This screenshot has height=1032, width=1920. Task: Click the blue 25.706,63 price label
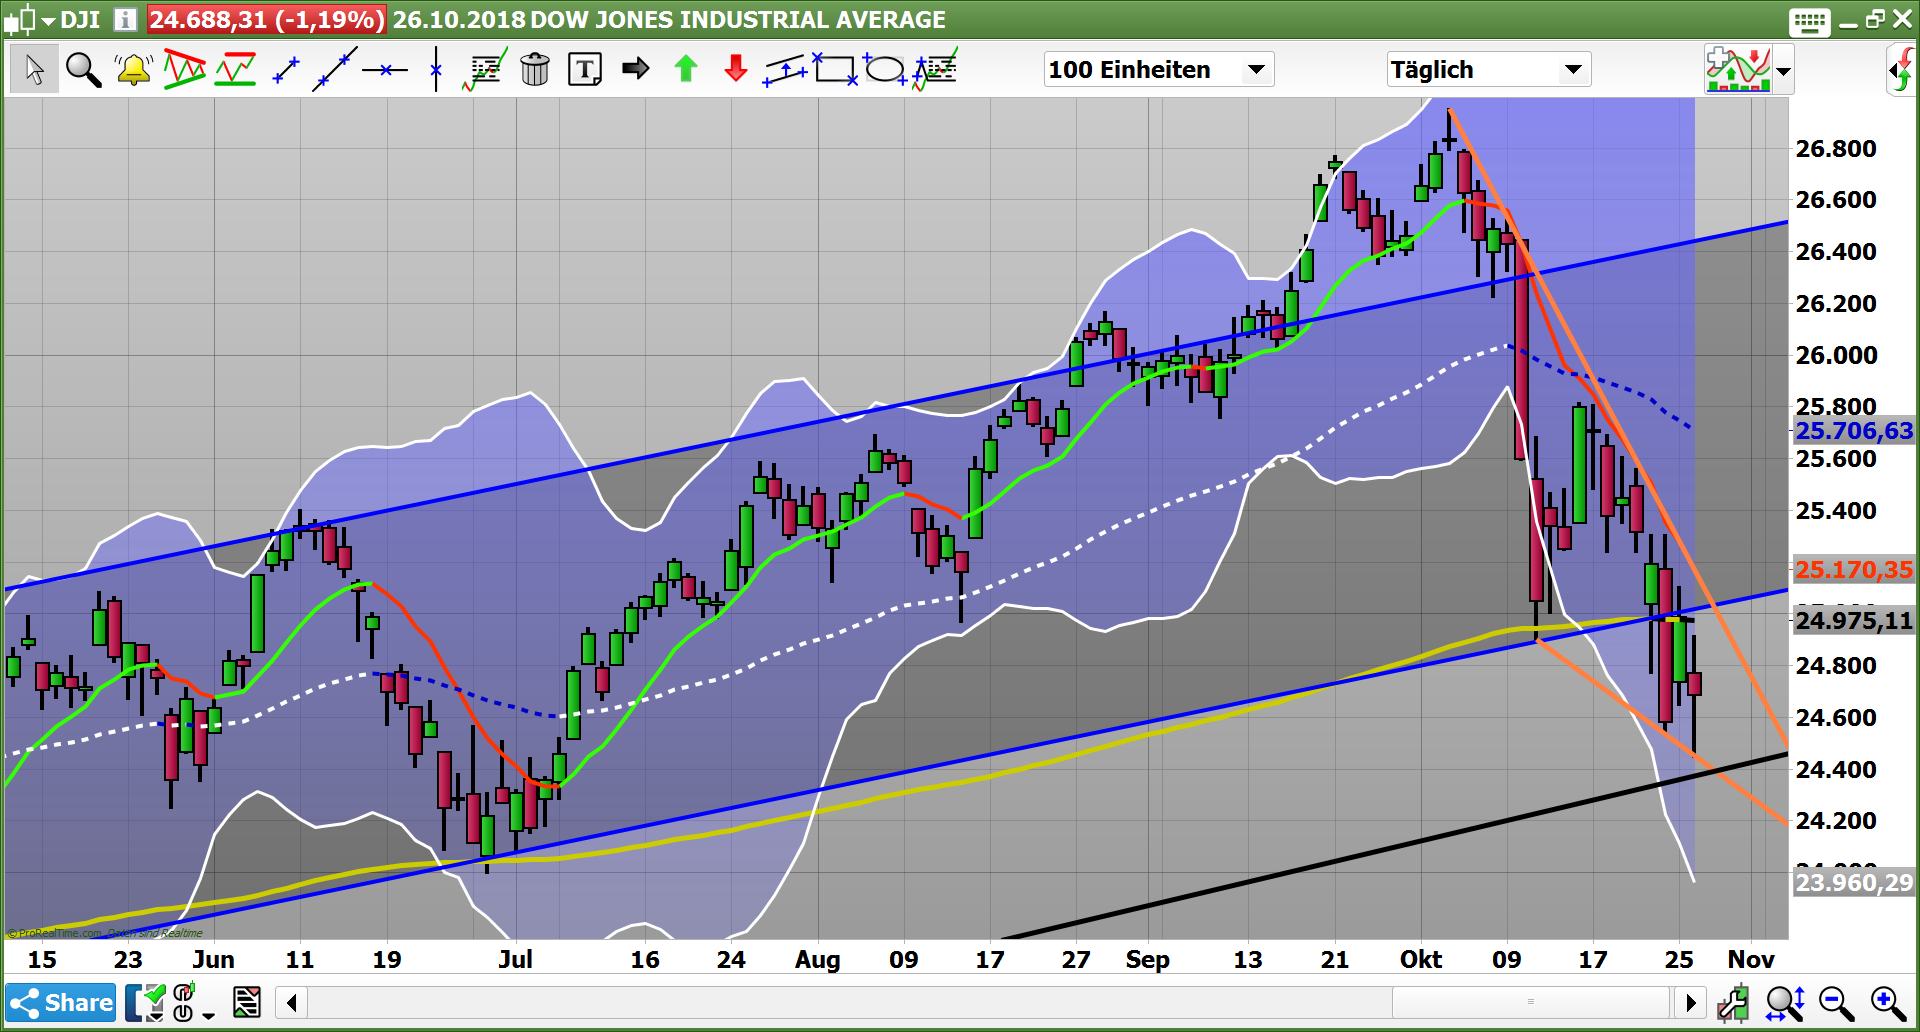tap(1854, 431)
